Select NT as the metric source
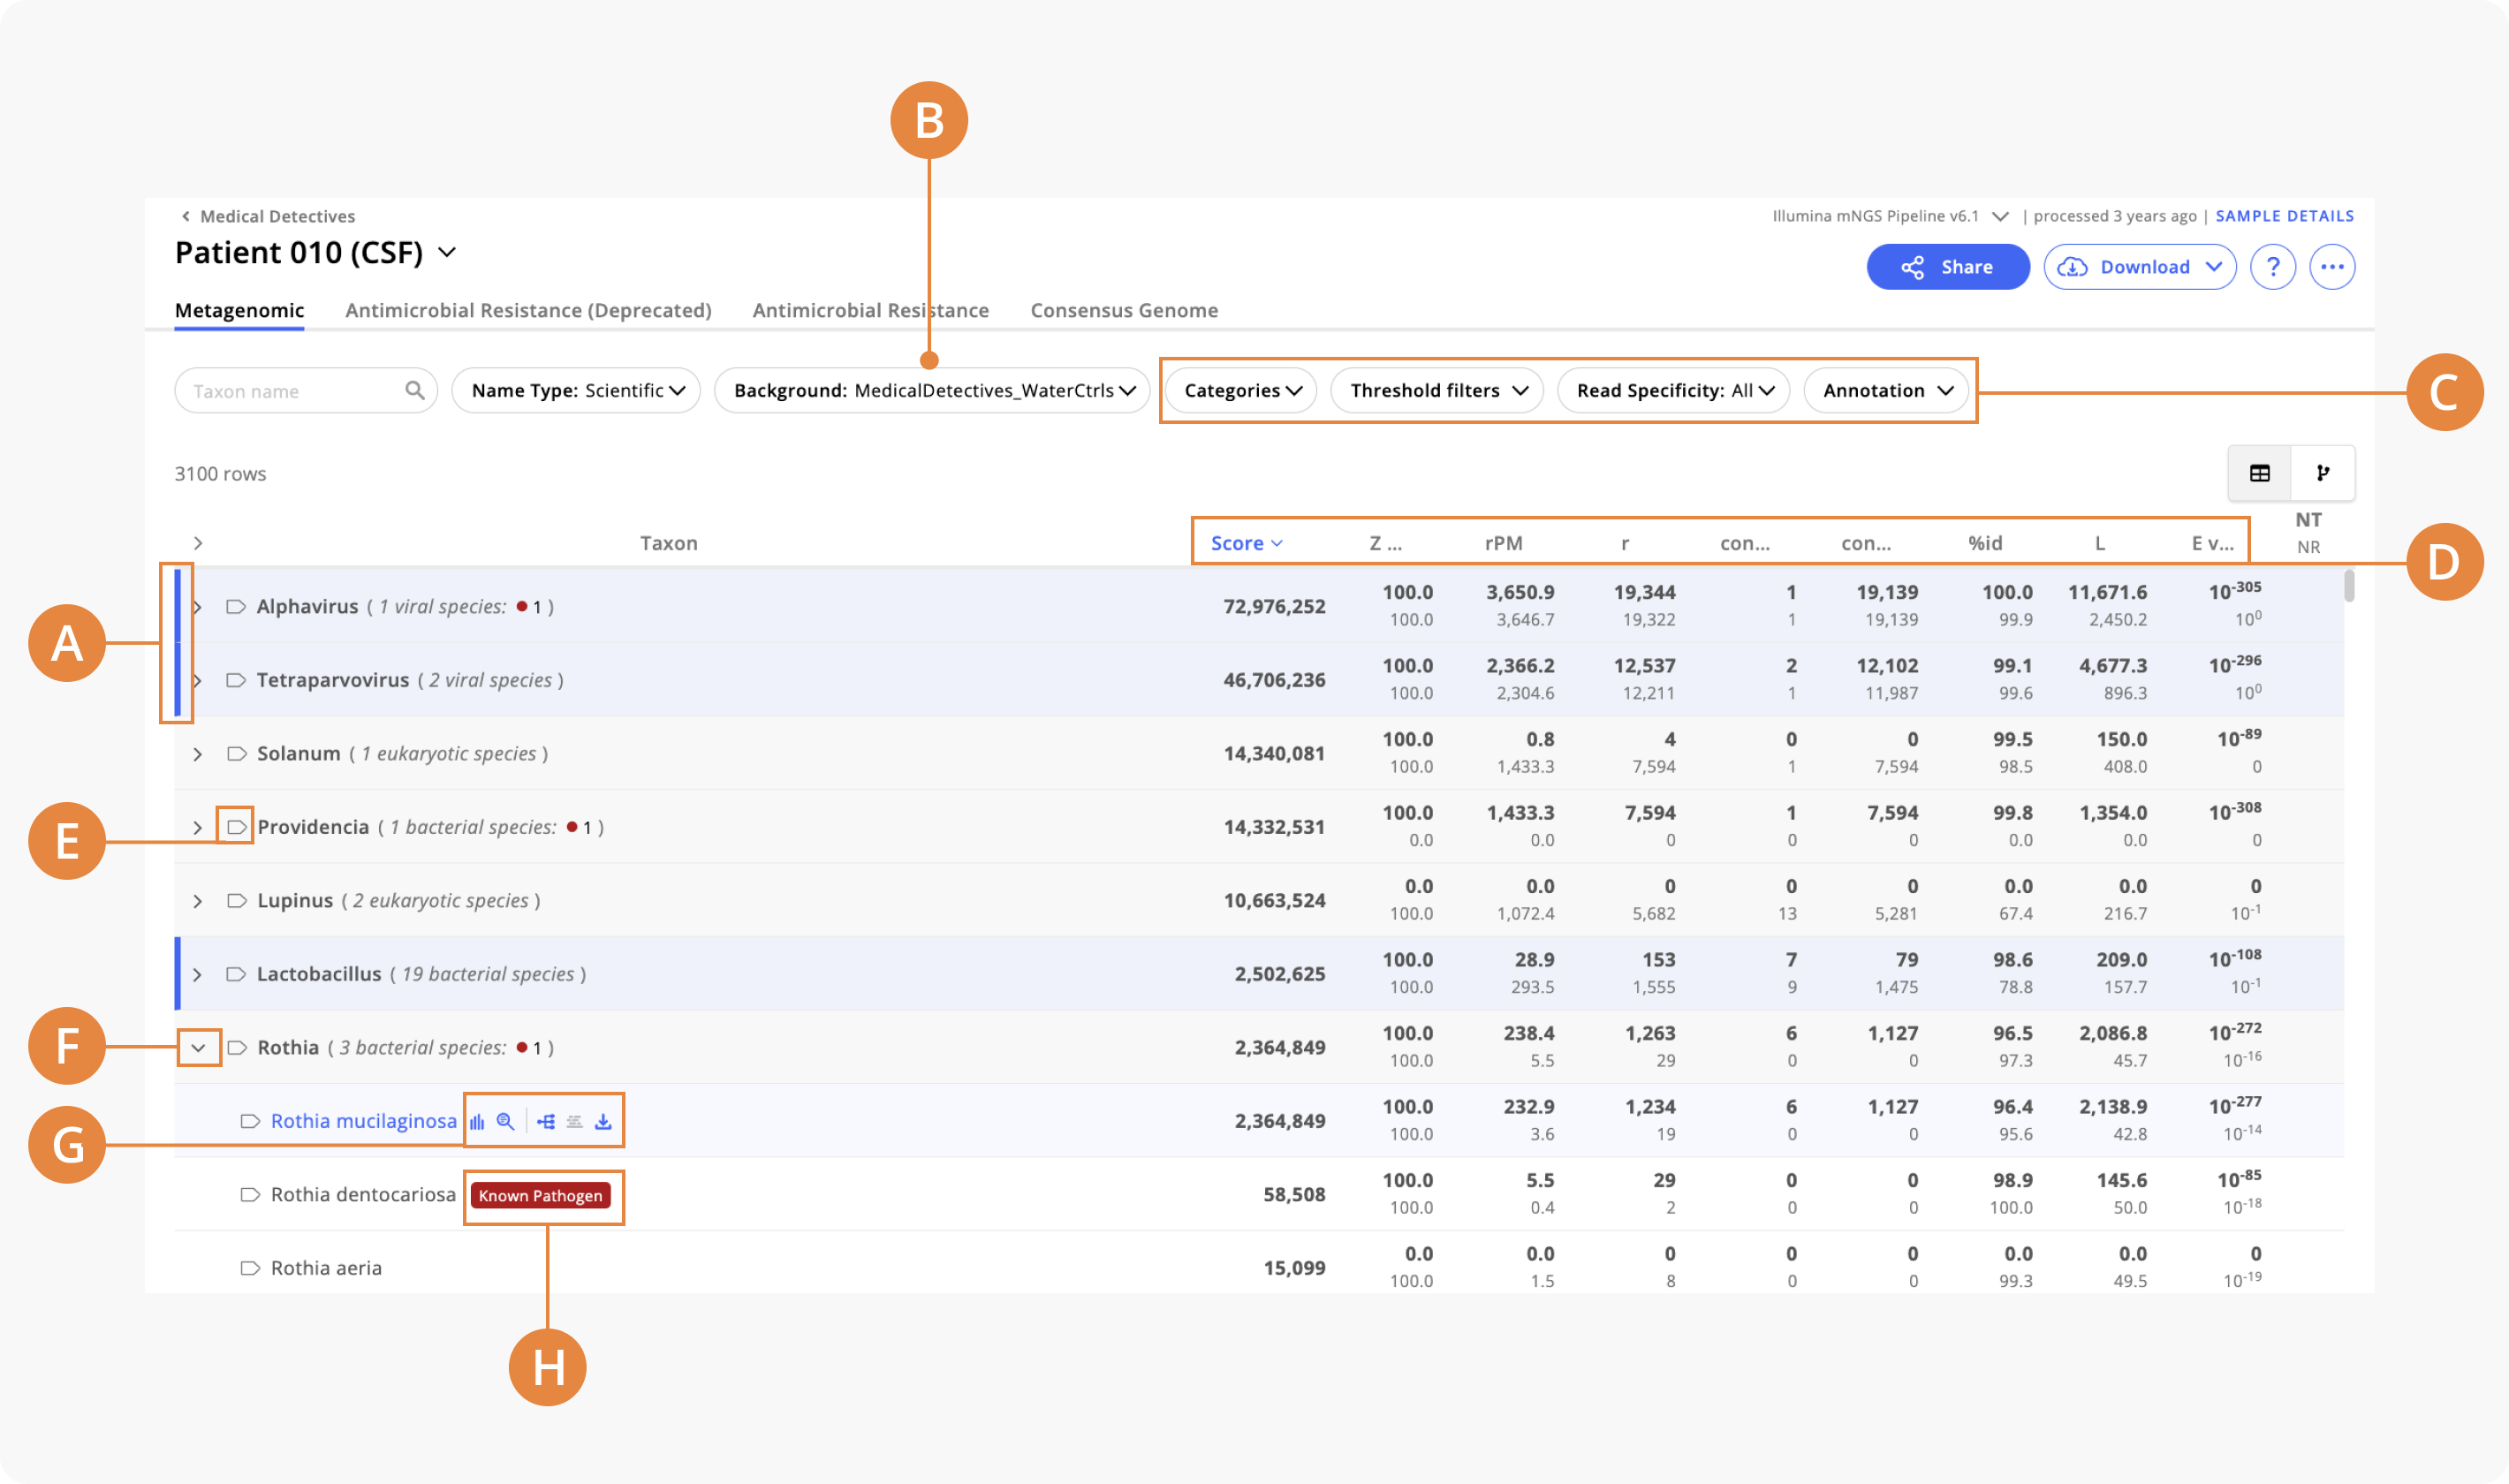The width and height of the screenshot is (2509, 1484). pos(2308,520)
